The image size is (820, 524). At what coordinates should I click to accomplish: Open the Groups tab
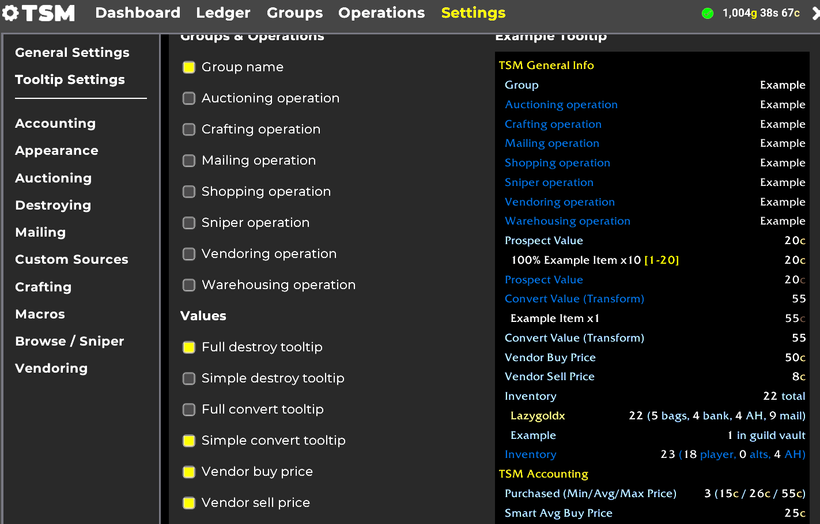tap(294, 13)
